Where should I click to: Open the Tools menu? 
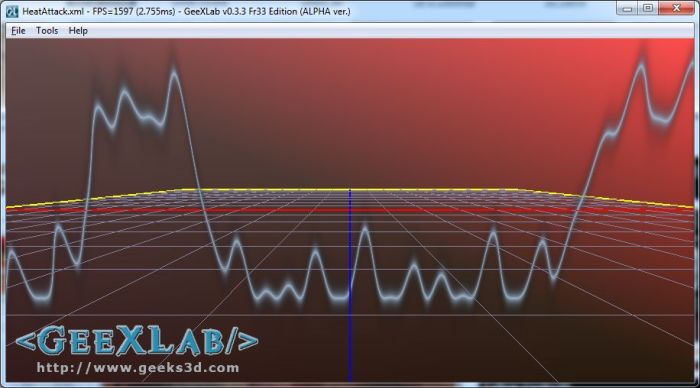tap(47, 31)
